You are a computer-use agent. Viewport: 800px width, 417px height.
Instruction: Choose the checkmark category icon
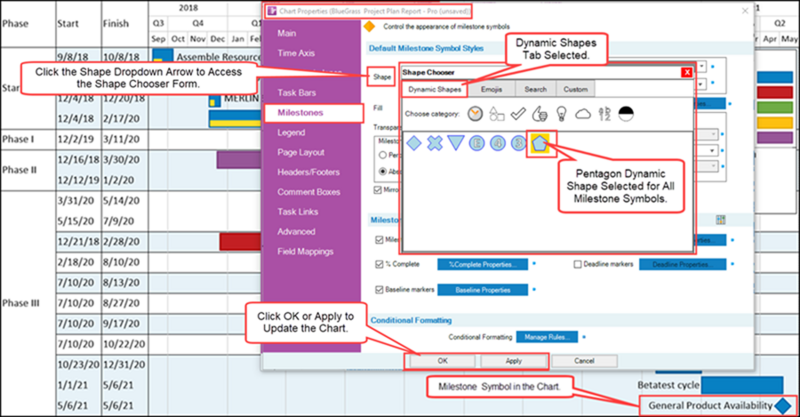coord(518,114)
